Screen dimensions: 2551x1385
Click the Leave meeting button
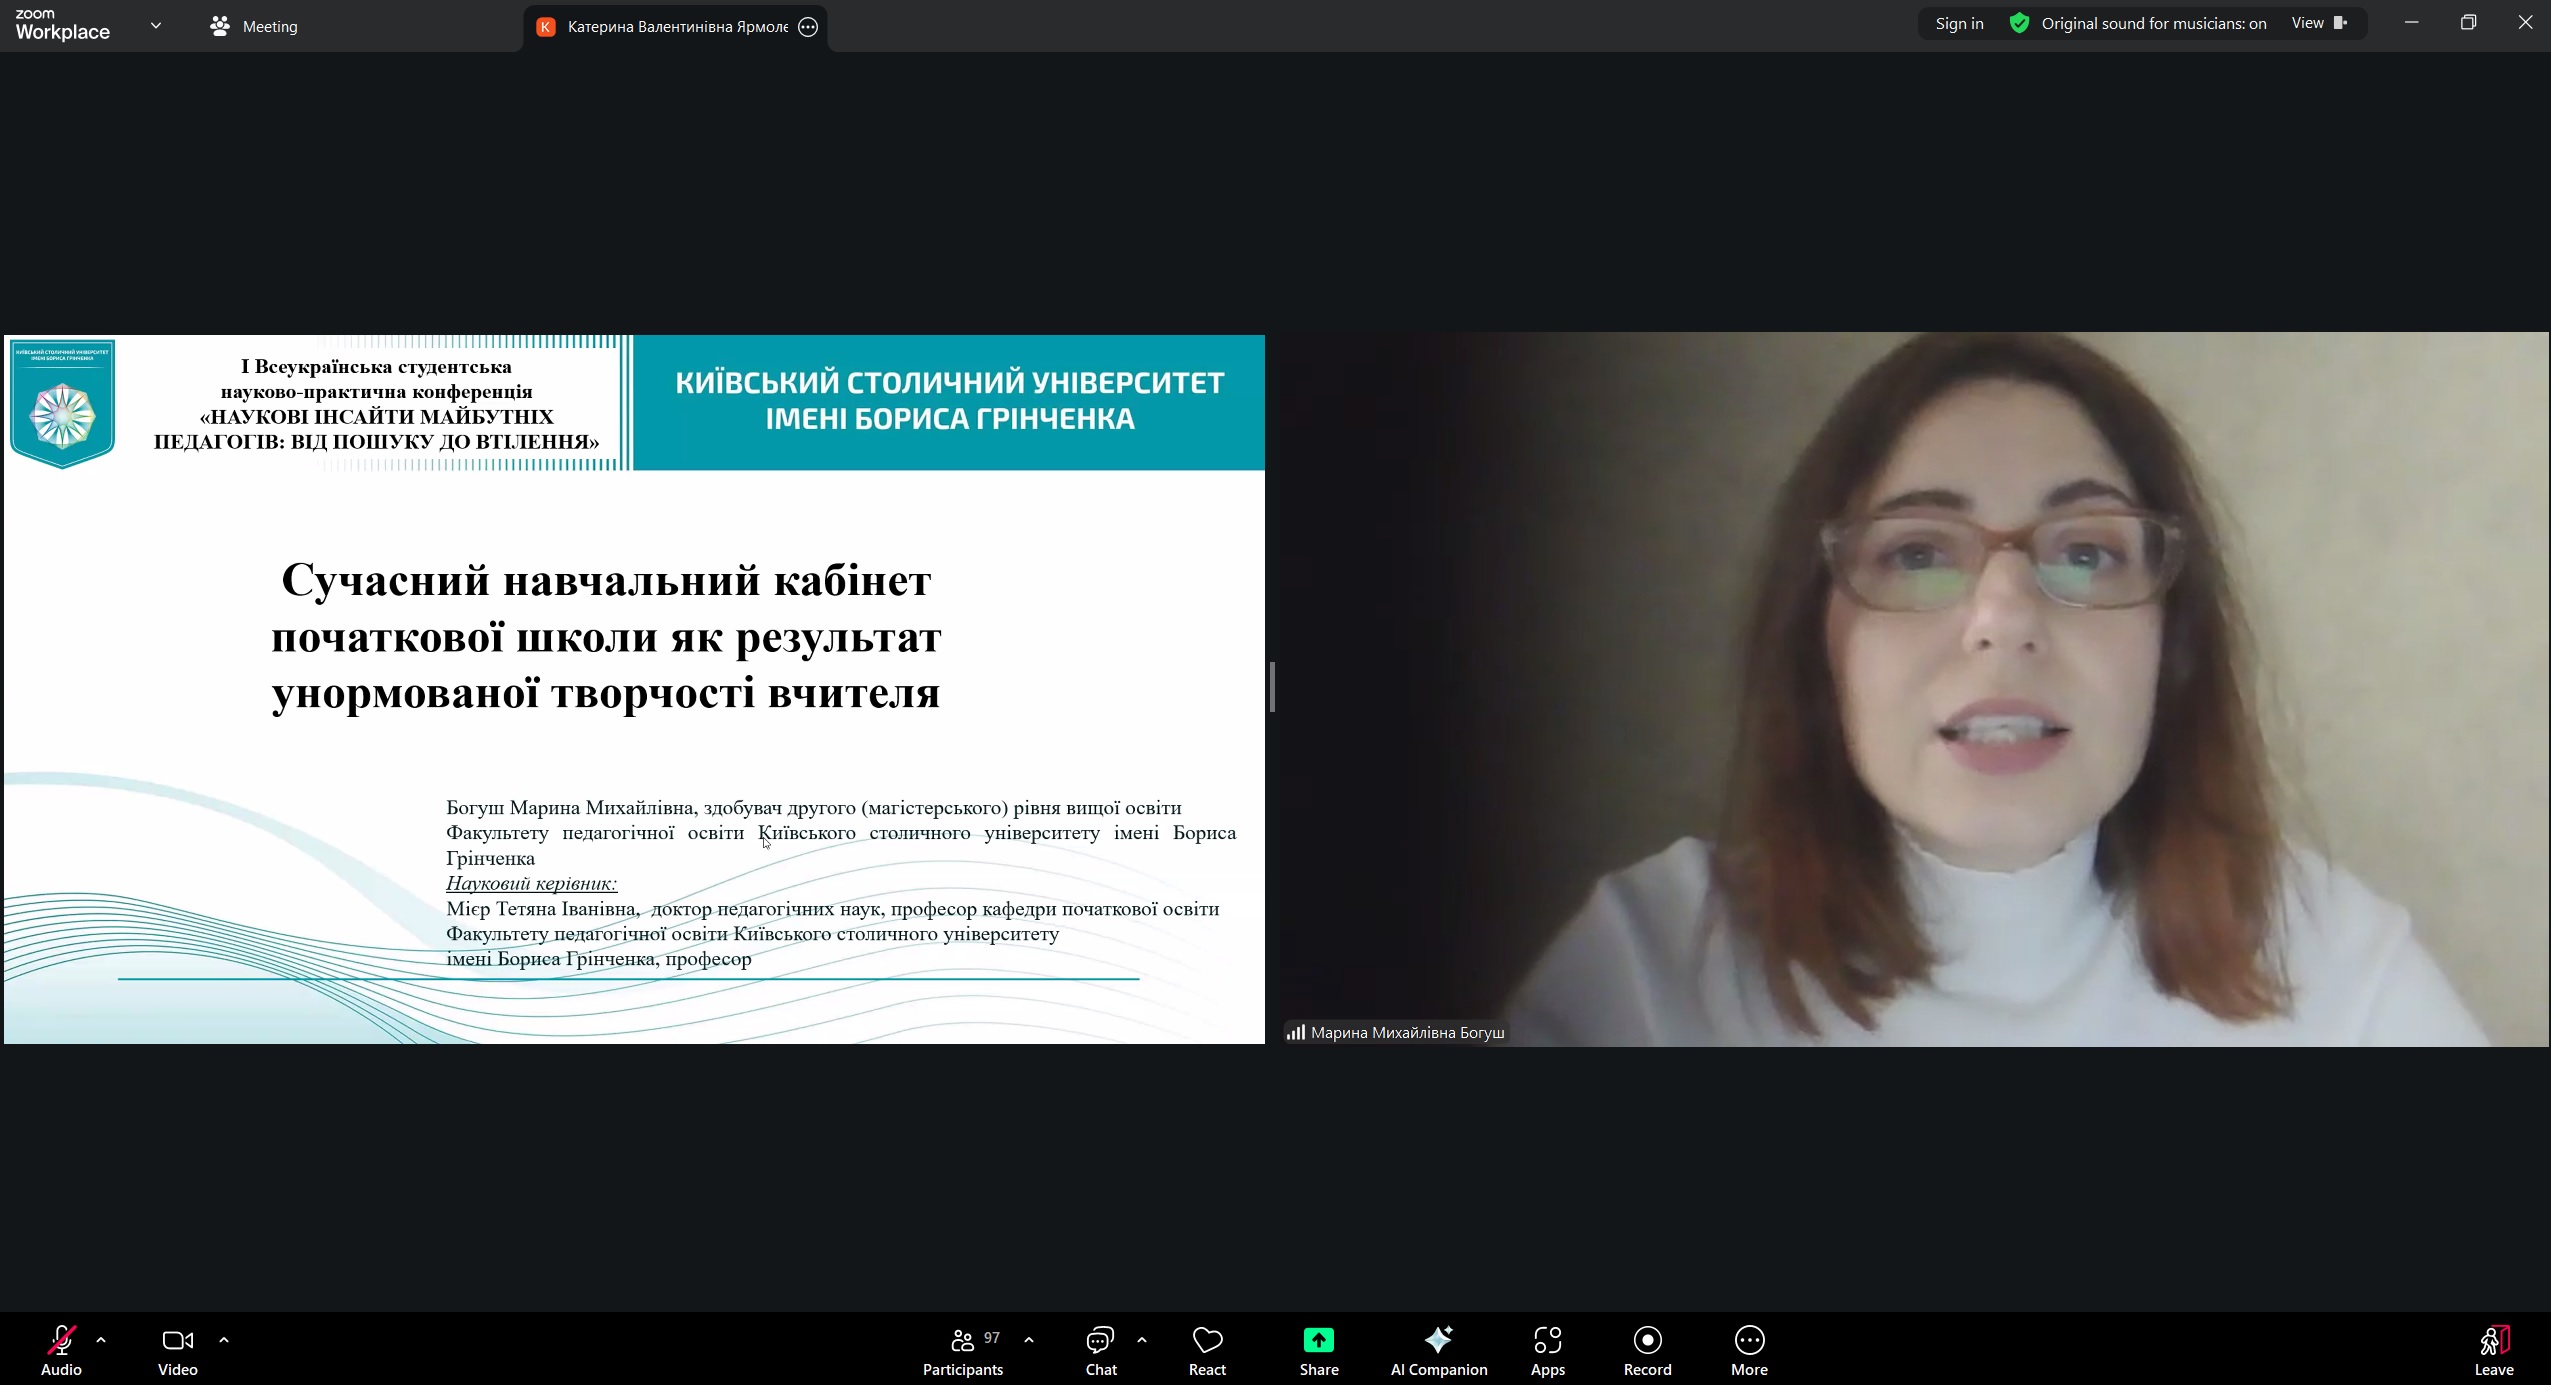[2493, 1349]
